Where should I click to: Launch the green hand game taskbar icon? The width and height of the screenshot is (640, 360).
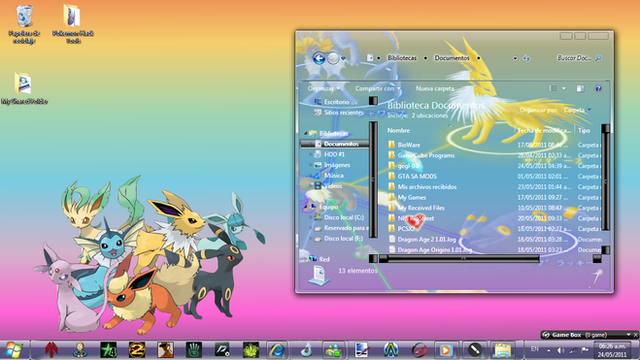(x=194, y=350)
